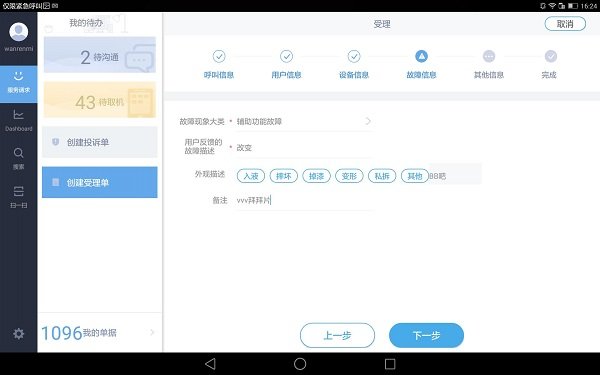600x375 pixels.
Task: Toggle the 入液 appearance tag
Action: coord(251,176)
